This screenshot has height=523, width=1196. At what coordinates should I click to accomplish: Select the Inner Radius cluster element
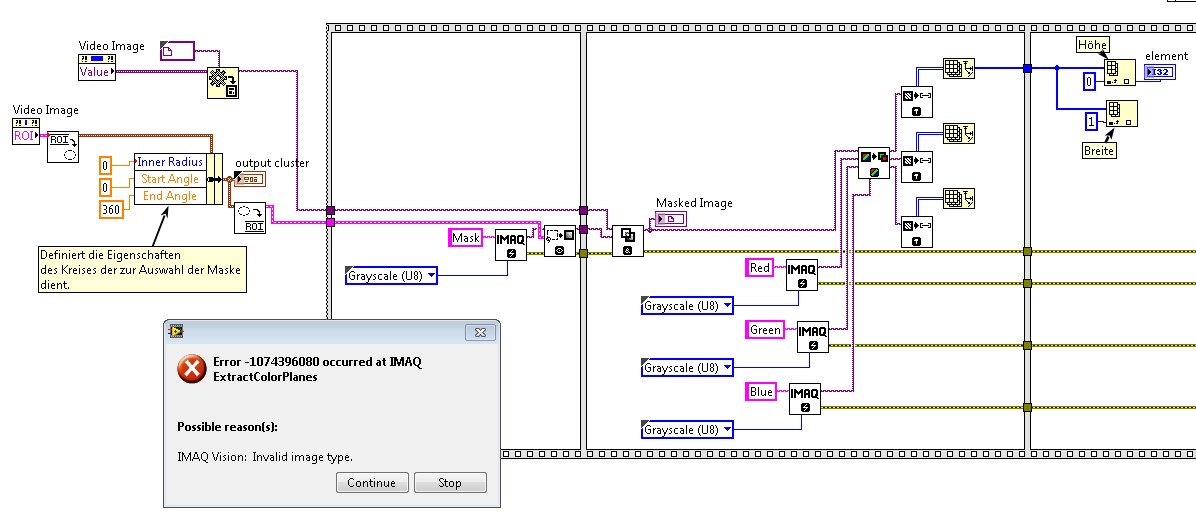[170, 162]
